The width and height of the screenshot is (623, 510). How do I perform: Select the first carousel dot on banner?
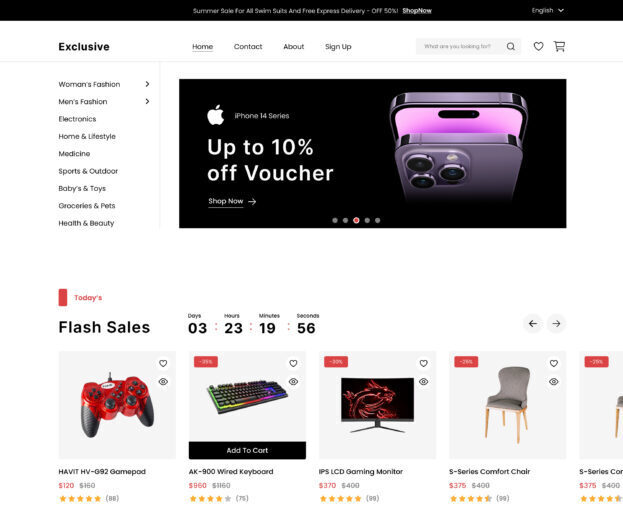coord(335,220)
